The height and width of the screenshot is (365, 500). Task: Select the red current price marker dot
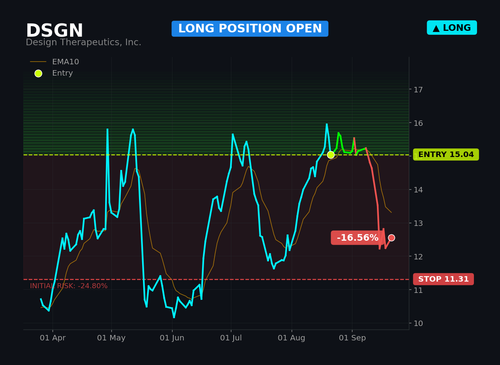[392, 238]
